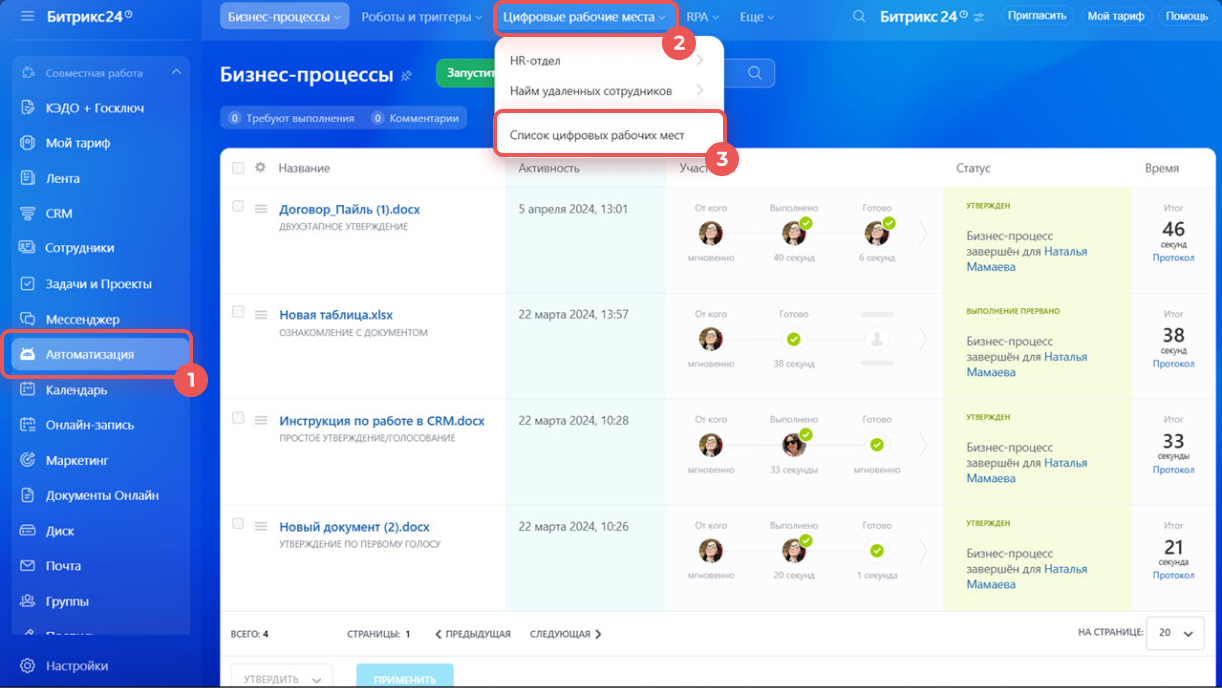Click magnifier icon in the filter search box
Viewport: 1222px width, 688px height.
click(x=755, y=73)
